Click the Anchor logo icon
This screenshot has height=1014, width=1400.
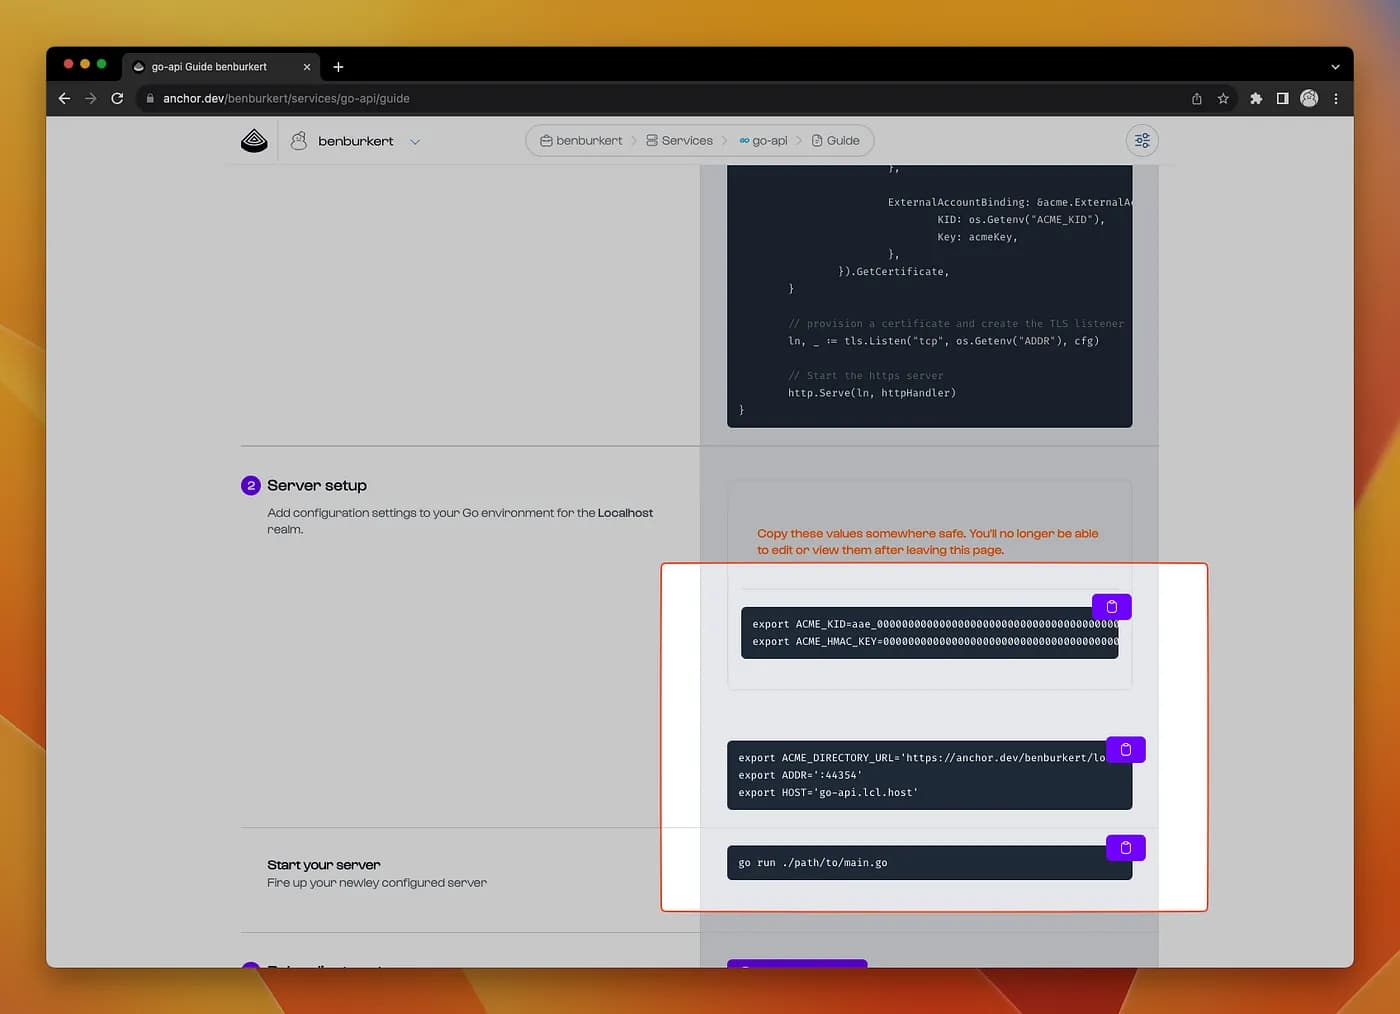(x=255, y=141)
